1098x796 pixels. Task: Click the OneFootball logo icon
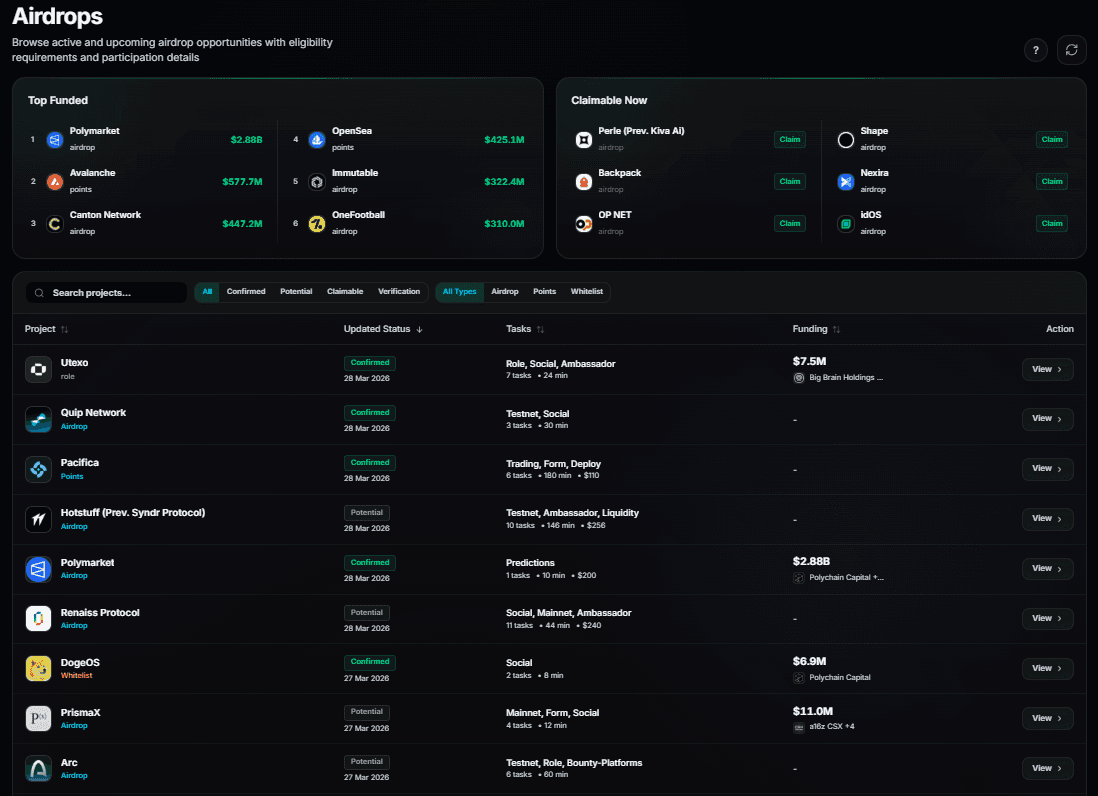[x=317, y=224]
